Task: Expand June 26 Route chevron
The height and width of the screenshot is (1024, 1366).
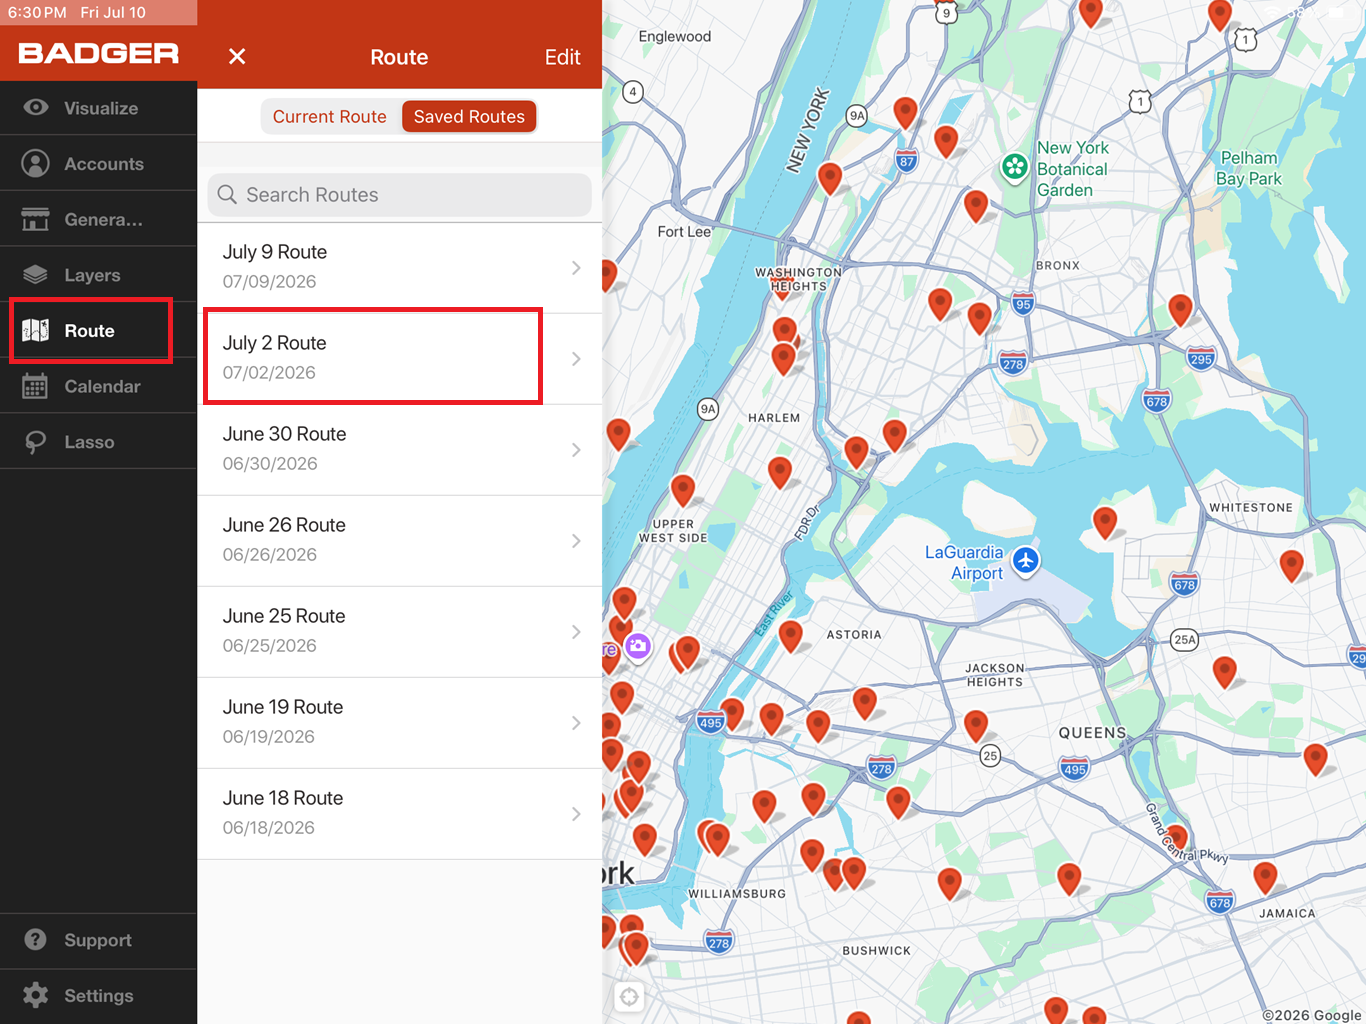Action: (x=576, y=541)
